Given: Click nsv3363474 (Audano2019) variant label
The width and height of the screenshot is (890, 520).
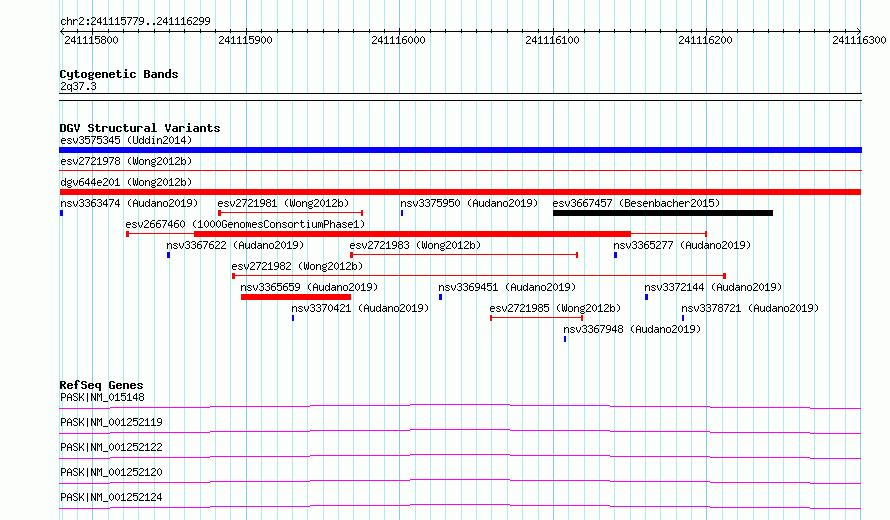Looking at the screenshot, I should (x=129, y=203).
